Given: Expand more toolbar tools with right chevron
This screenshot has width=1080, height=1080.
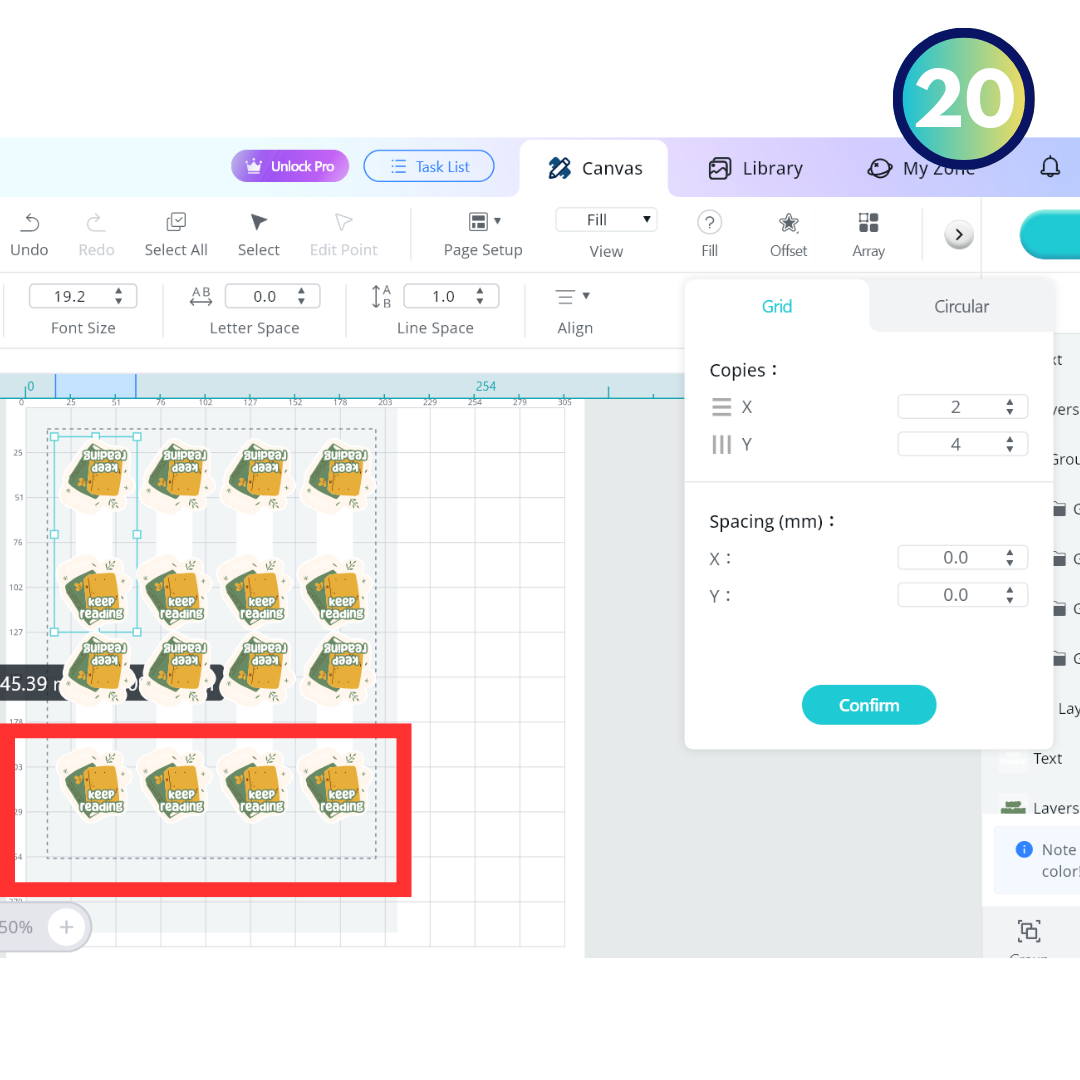Looking at the screenshot, I should coord(959,235).
